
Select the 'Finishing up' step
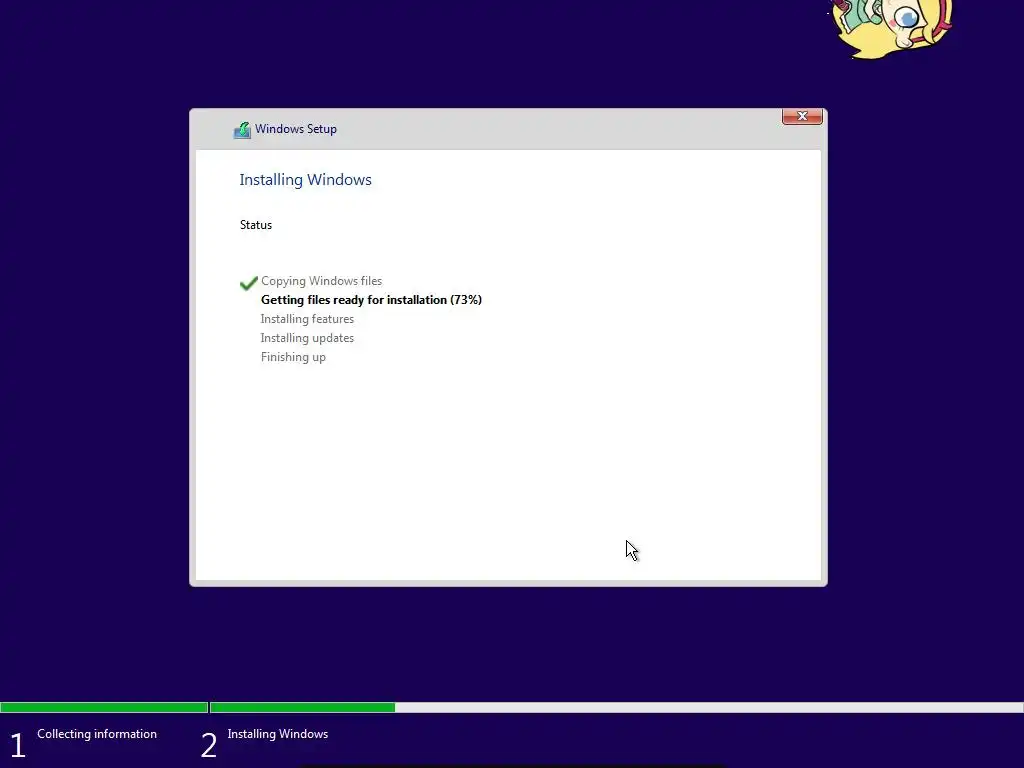(293, 357)
